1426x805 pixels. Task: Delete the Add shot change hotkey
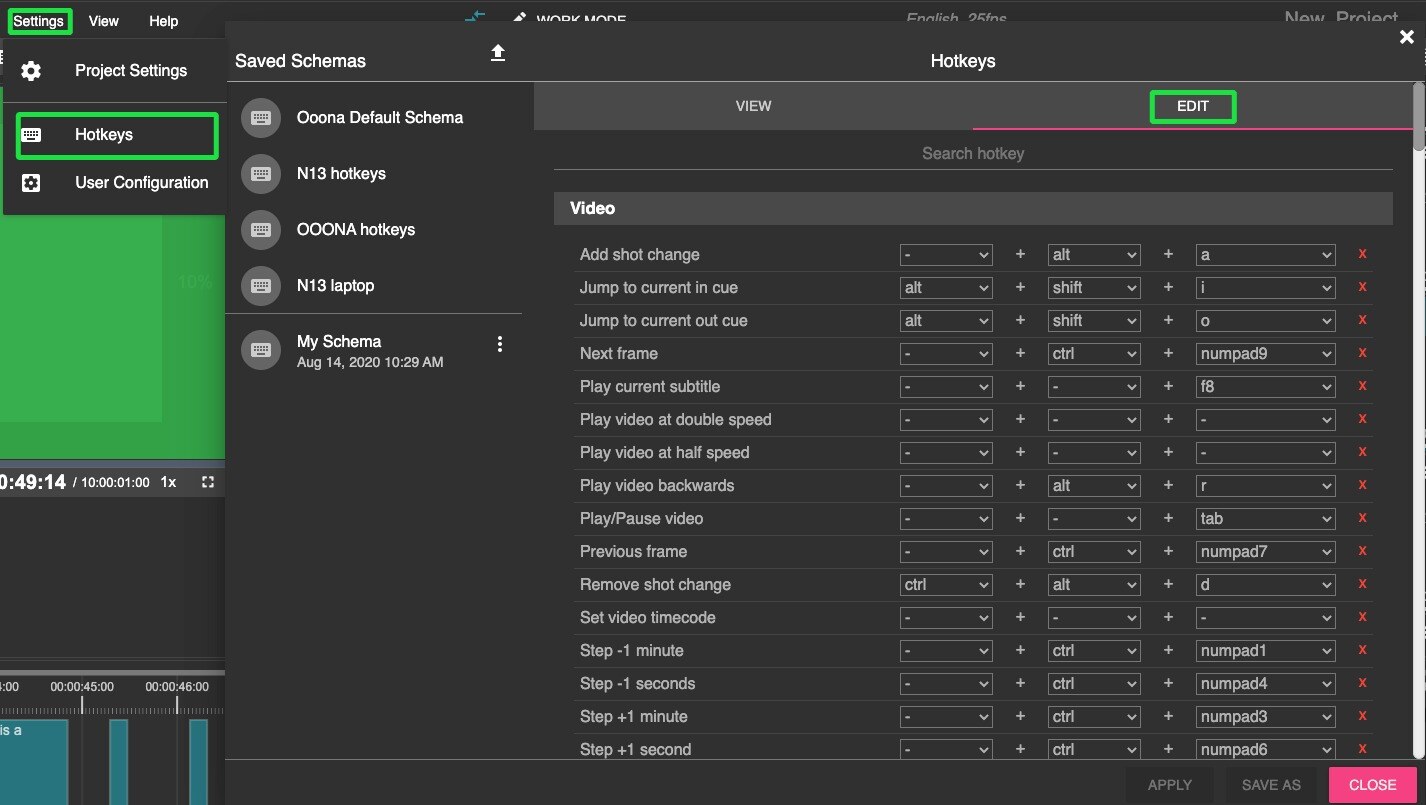coord(1362,254)
